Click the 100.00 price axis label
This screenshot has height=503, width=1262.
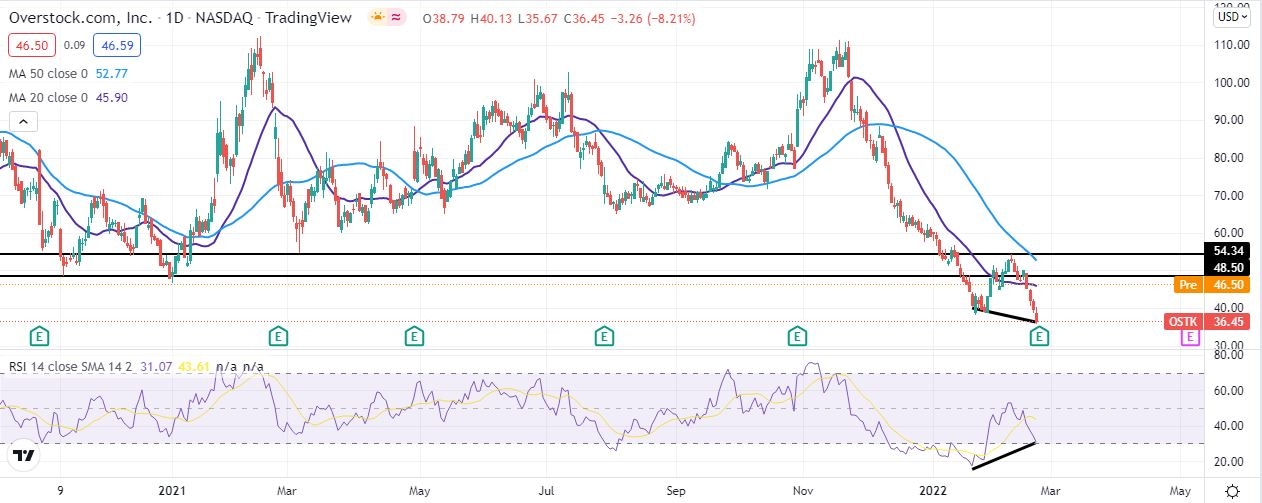(x=1230, y=83)
